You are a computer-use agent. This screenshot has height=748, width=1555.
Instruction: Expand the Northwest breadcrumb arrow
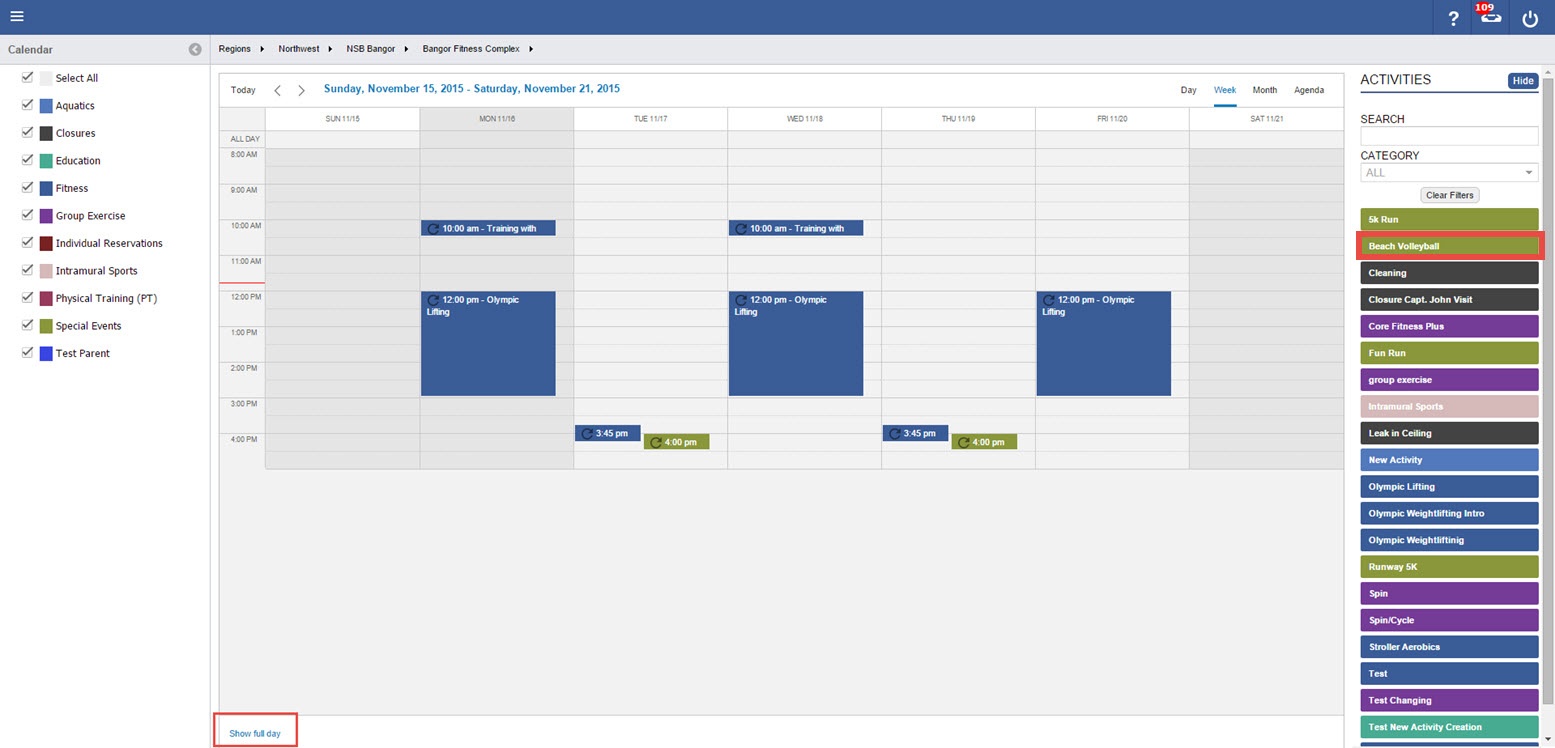click(x=330, y=49)
